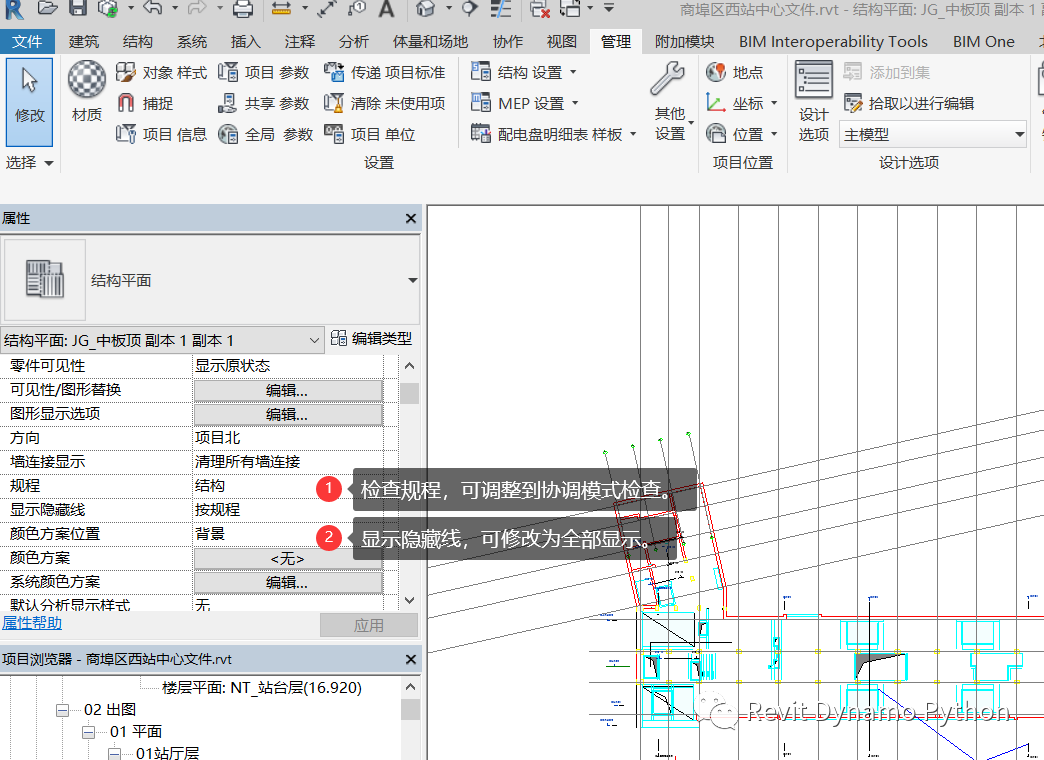
Task: Switch to the Architecture (建筑) tab
Action: click(x=84, y=41)
